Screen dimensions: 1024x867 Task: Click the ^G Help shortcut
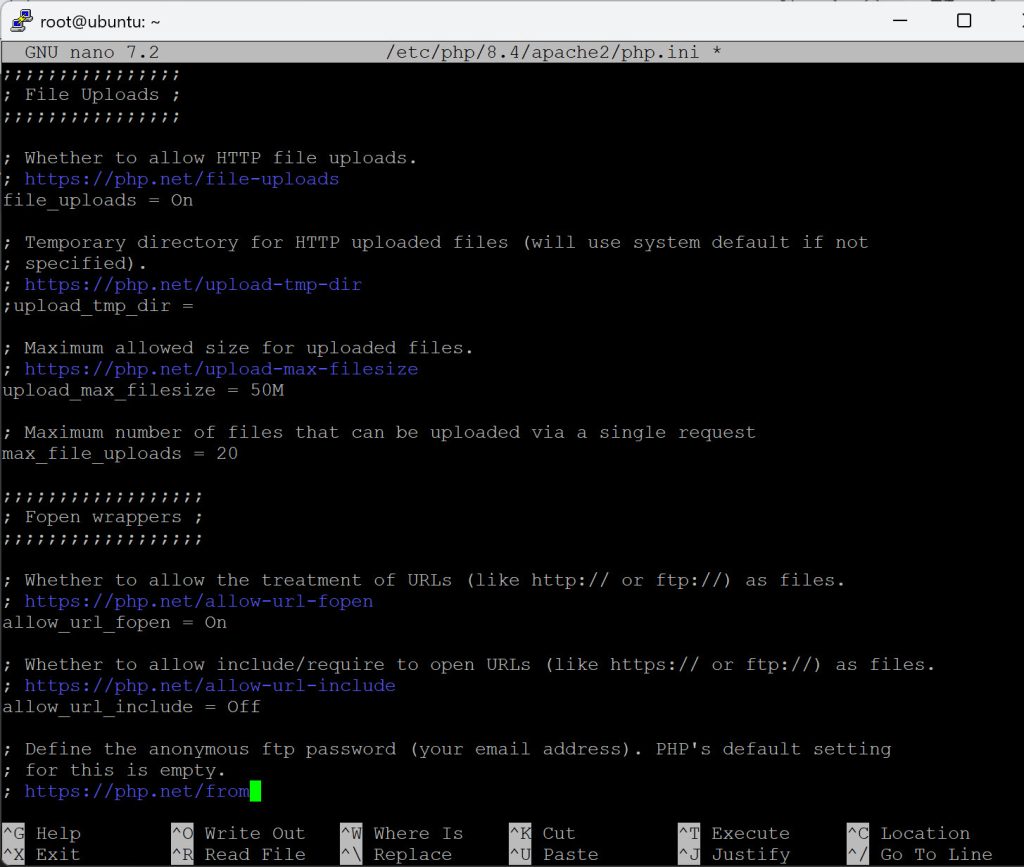tap(42, 833)
